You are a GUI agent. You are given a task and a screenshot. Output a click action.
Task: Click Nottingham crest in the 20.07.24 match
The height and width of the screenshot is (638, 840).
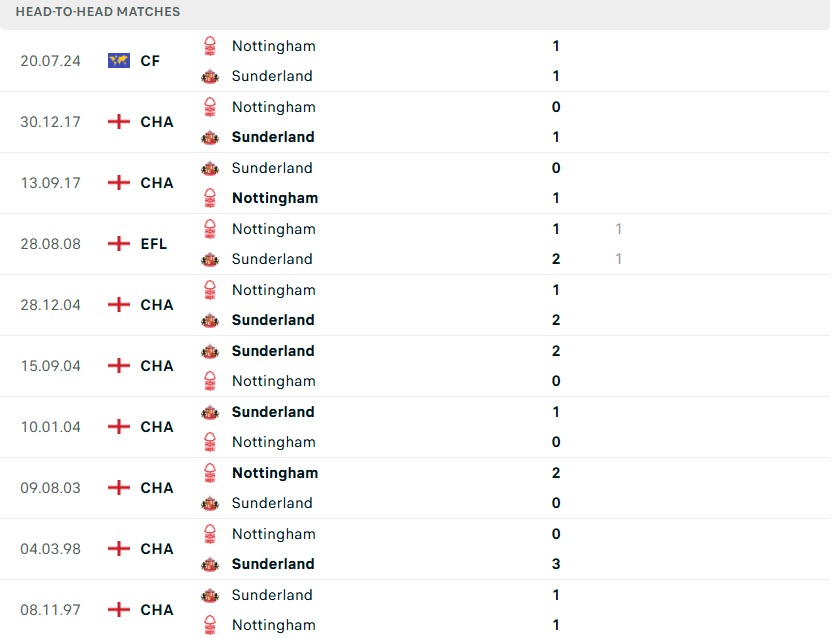coord(210,46)
